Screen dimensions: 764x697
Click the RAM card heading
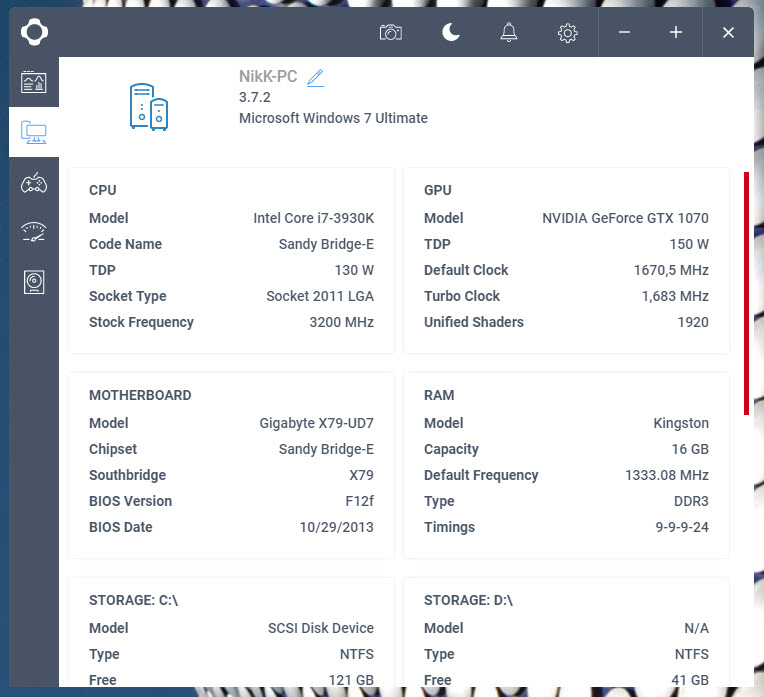pyautogui.click(x=439, y=395)
